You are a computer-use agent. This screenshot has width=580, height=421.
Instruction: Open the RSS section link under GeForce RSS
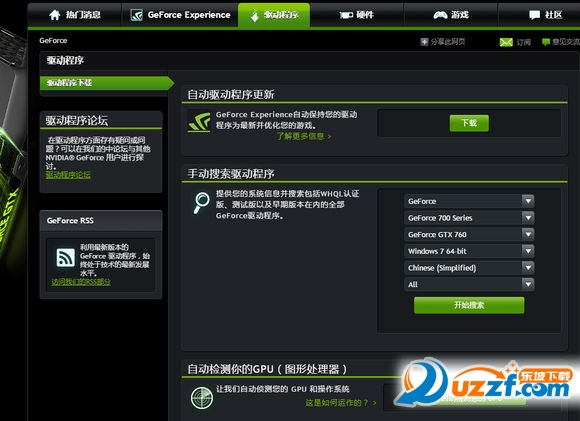pyautogui.click(x=81, y=282)
